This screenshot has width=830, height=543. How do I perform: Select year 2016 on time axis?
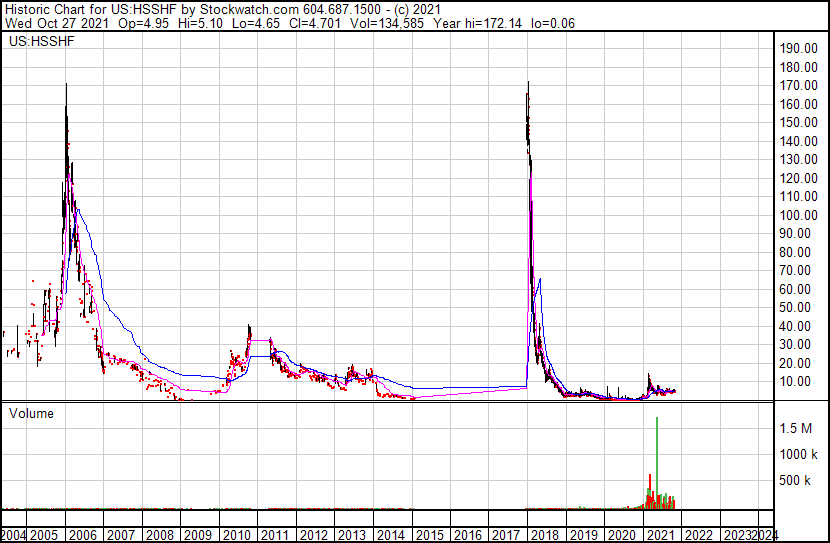468,535
